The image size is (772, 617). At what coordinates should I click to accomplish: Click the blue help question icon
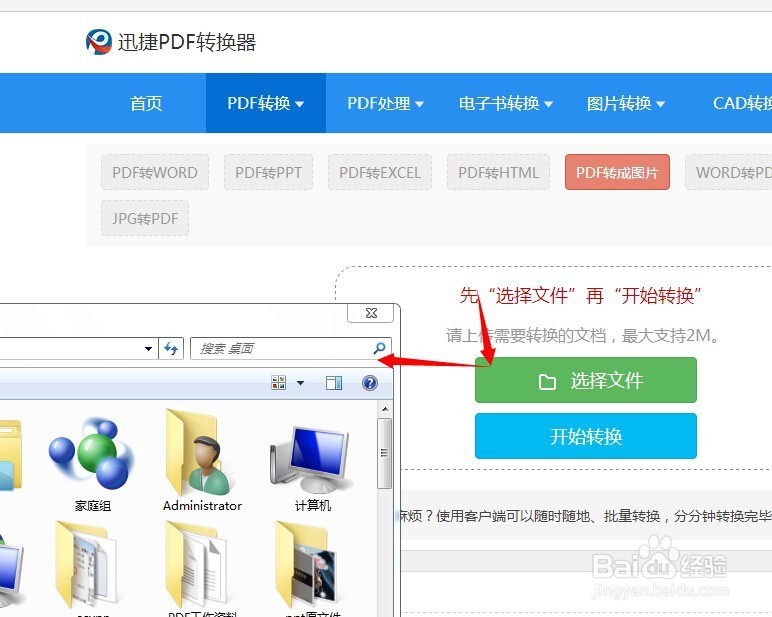point(370,383)
